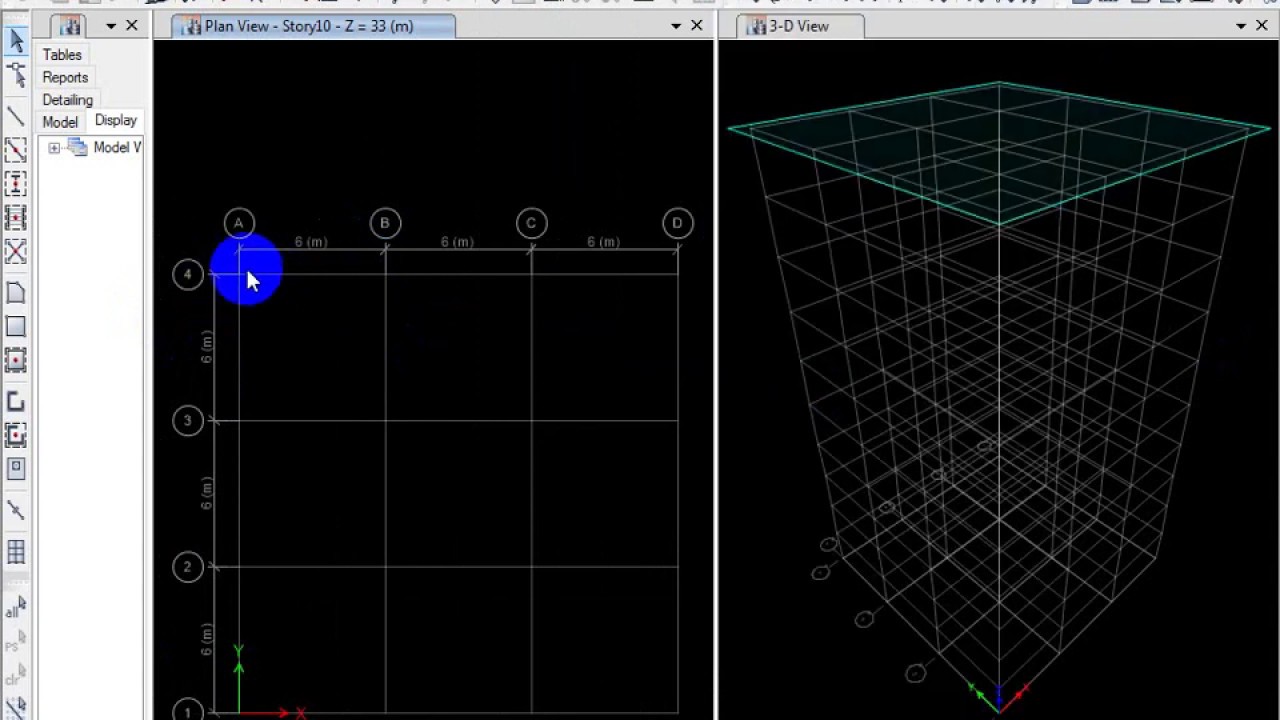Click the grid table tool icon
The height and width of the screenshot is (720, 1280).
click(16, 552)
